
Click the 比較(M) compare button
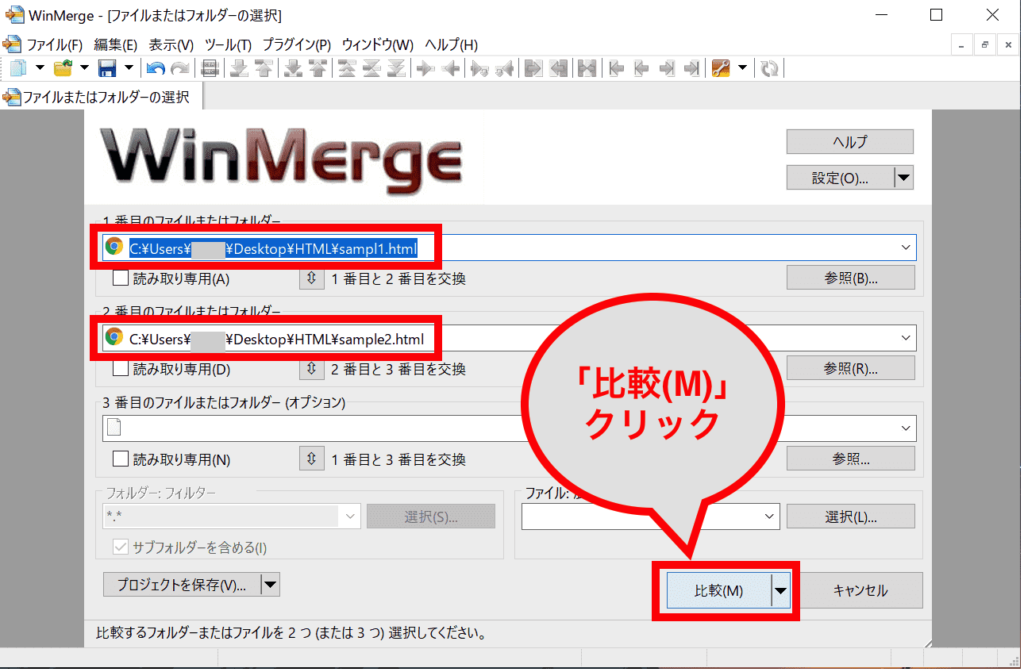(718, 590)
